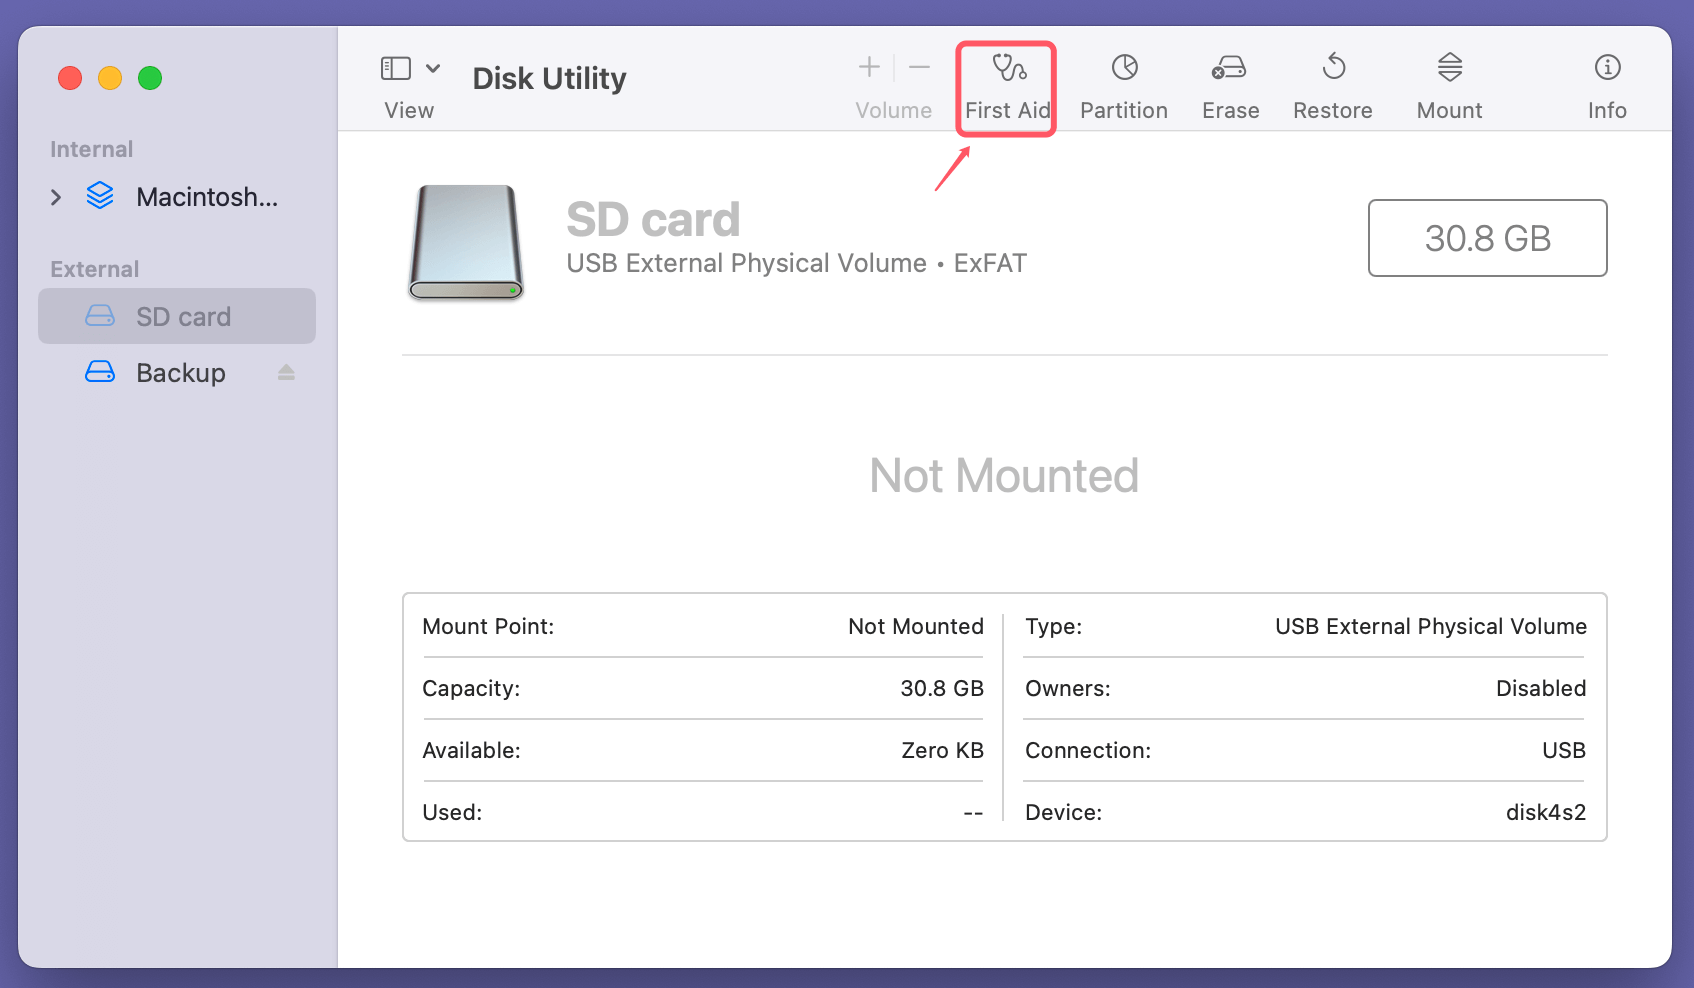Screen dimensions: 1694x988
Task: Toggle the sidebar View button
Action: click(x=396, y=68)
